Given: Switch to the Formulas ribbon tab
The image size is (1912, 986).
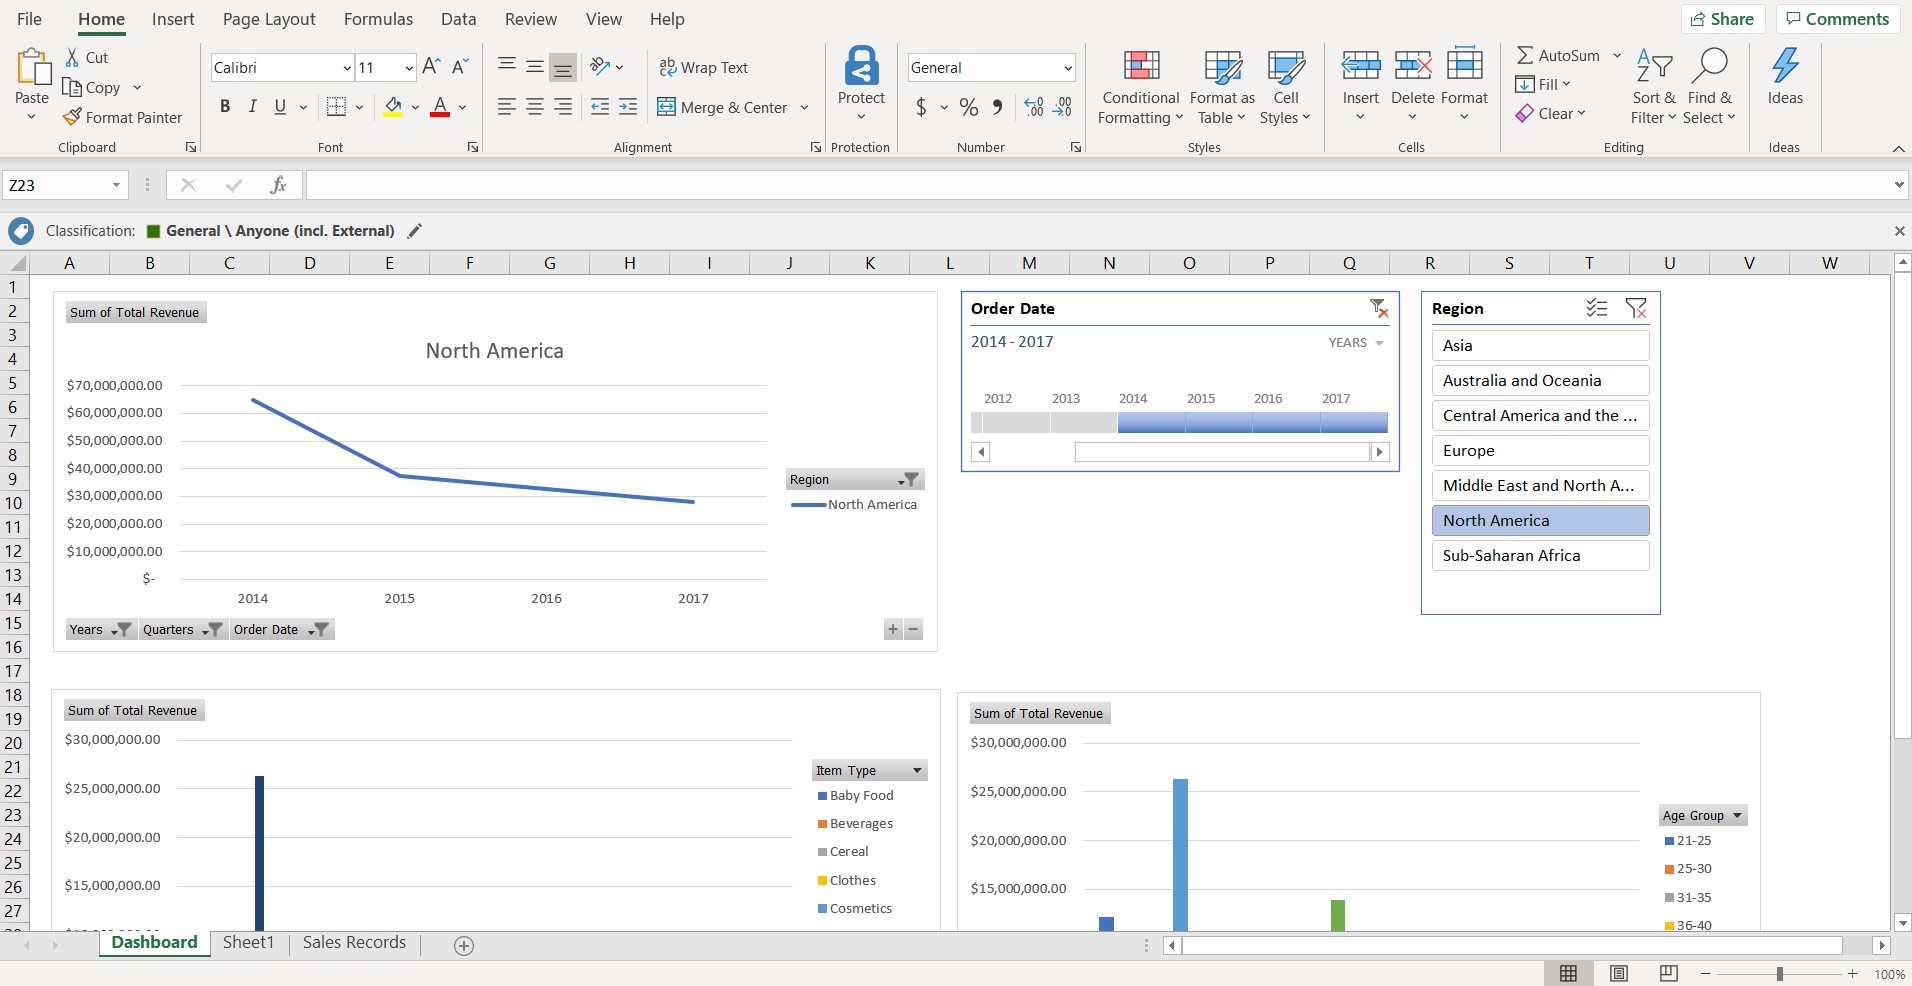Looking at the screenshot, I should [x=378, y=18].
